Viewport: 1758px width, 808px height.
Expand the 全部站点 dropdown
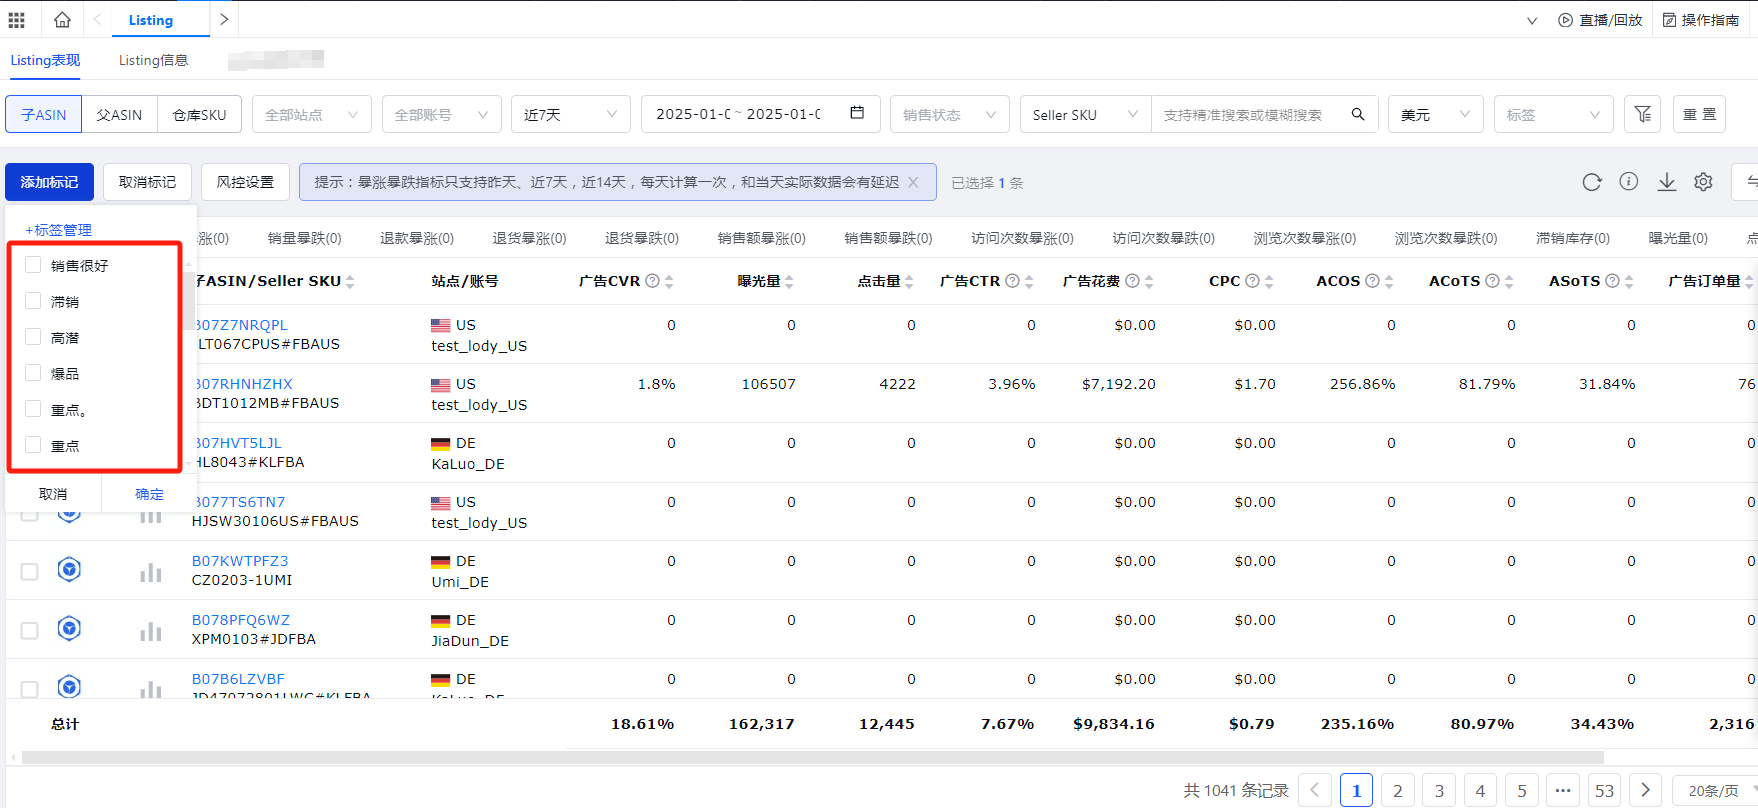(x=311, y=115)
